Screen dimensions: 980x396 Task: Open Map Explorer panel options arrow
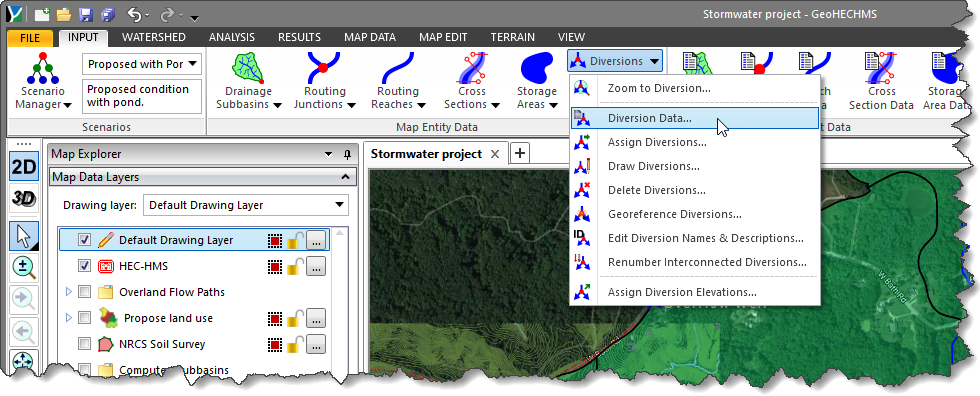pyautogui.click(x=329, y=154)
